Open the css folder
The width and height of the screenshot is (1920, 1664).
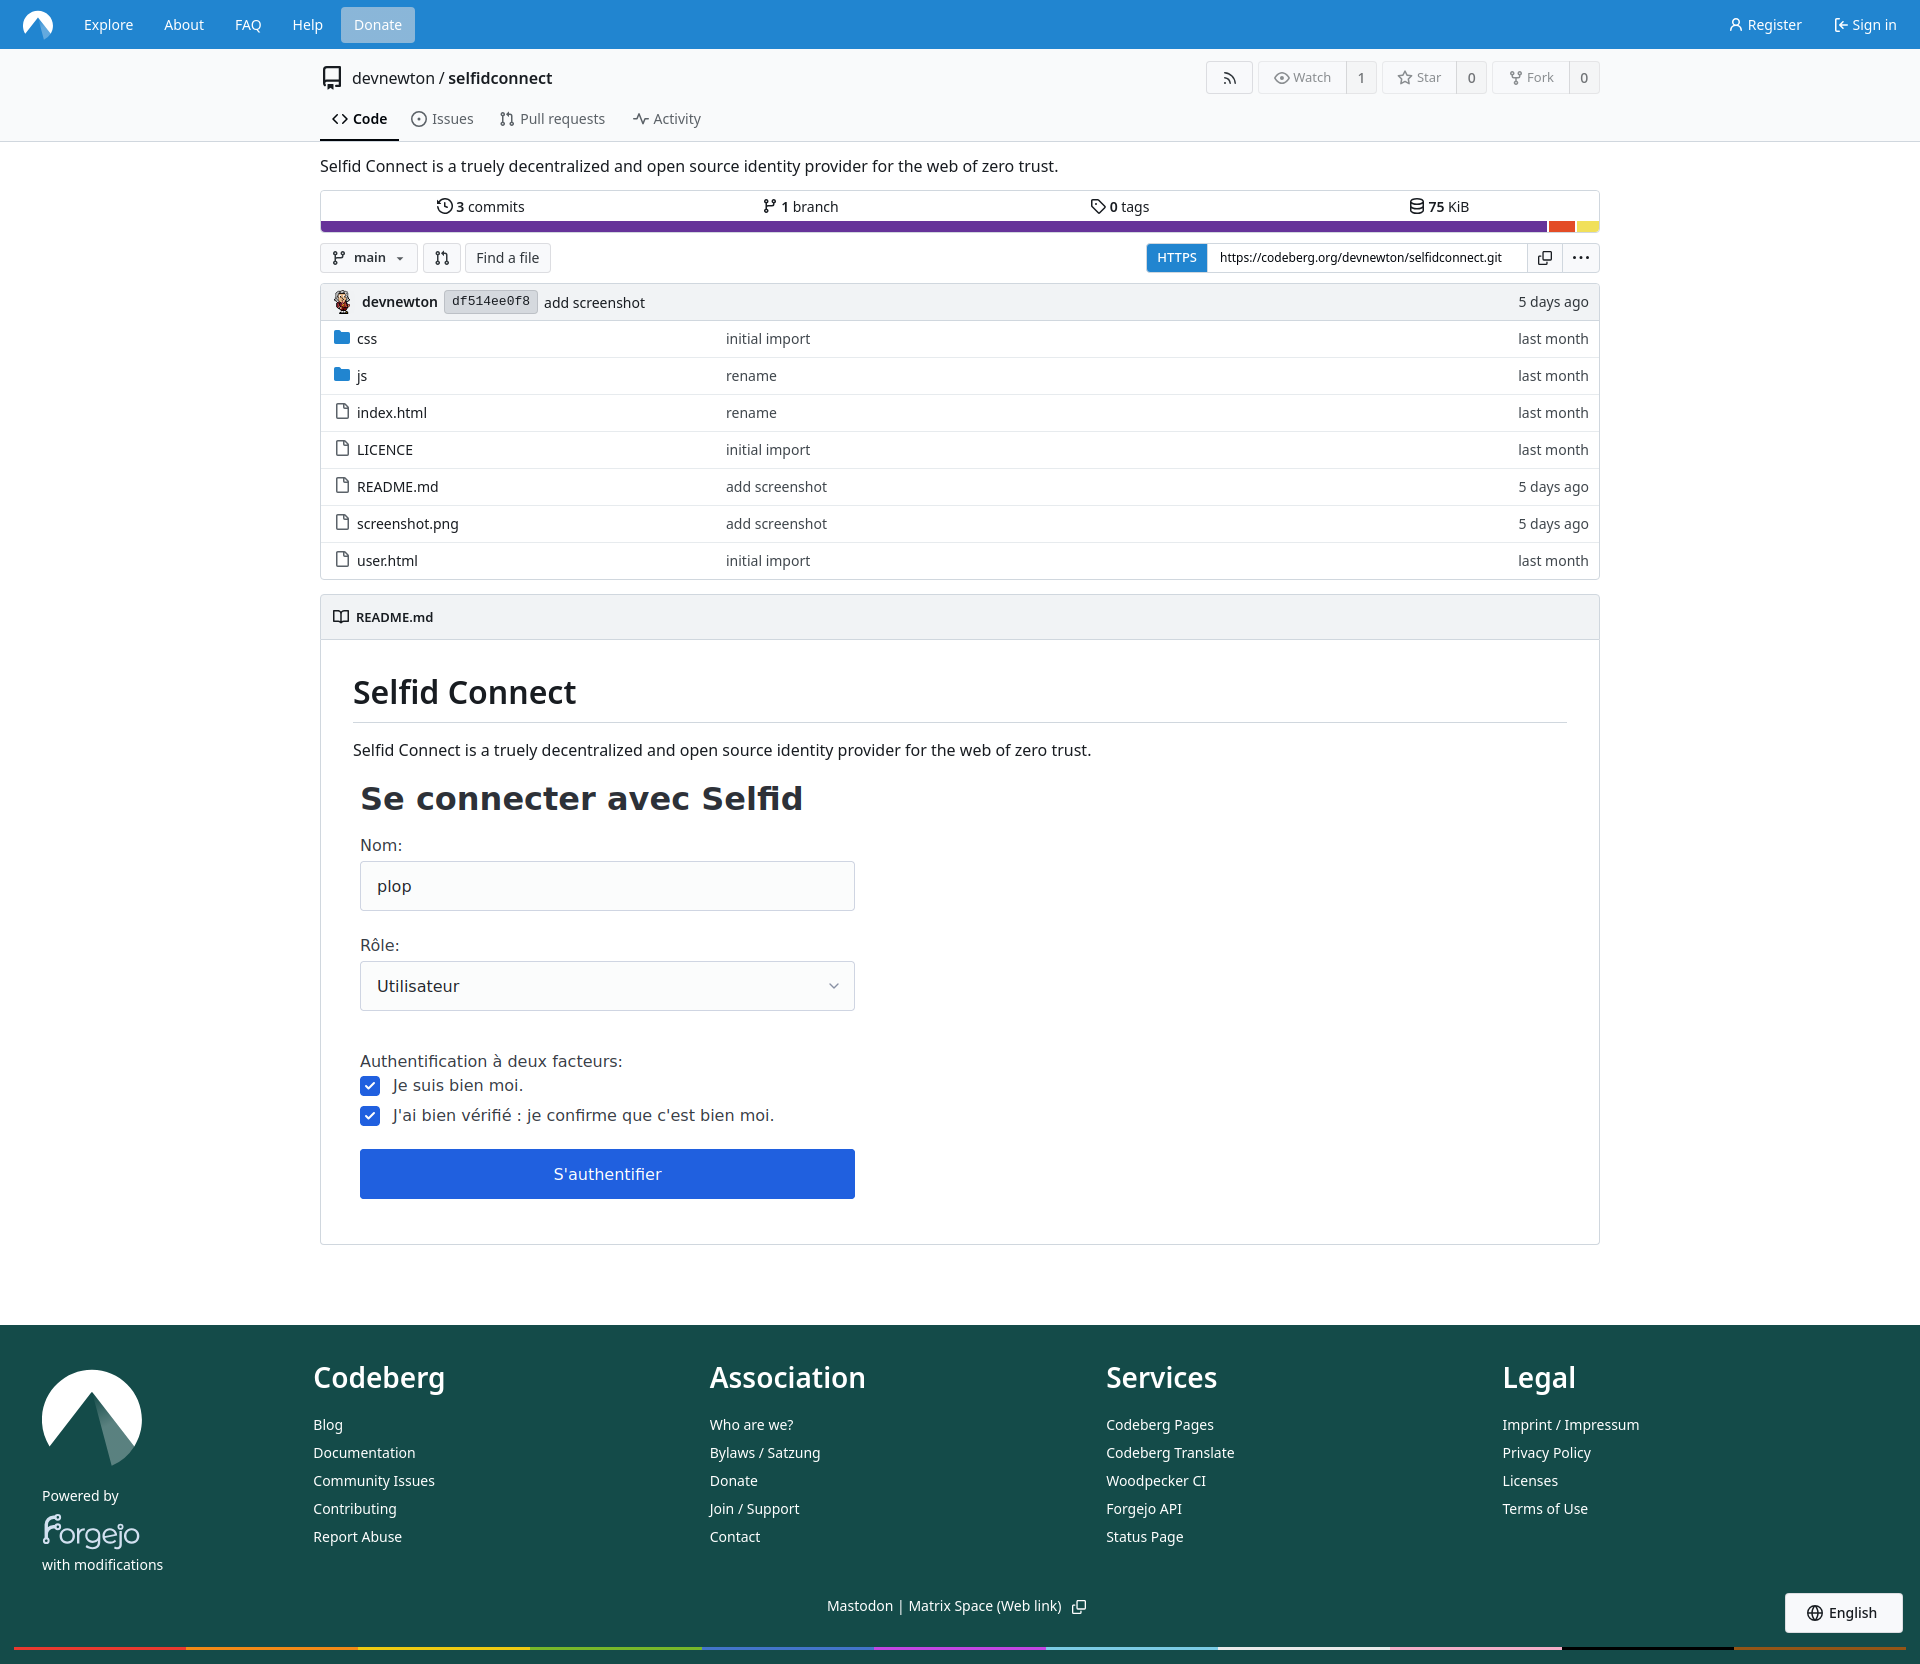(x=367, y=339)
